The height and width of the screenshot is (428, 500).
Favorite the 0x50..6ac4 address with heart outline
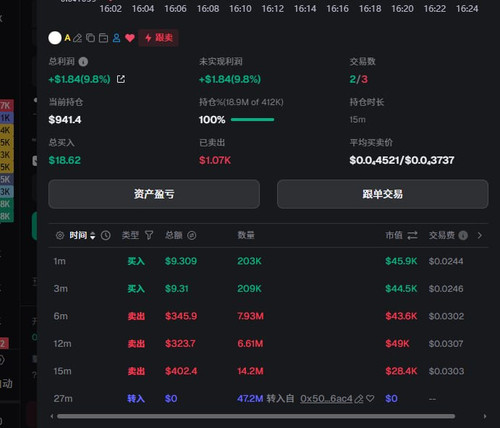(x=370, y=399)
